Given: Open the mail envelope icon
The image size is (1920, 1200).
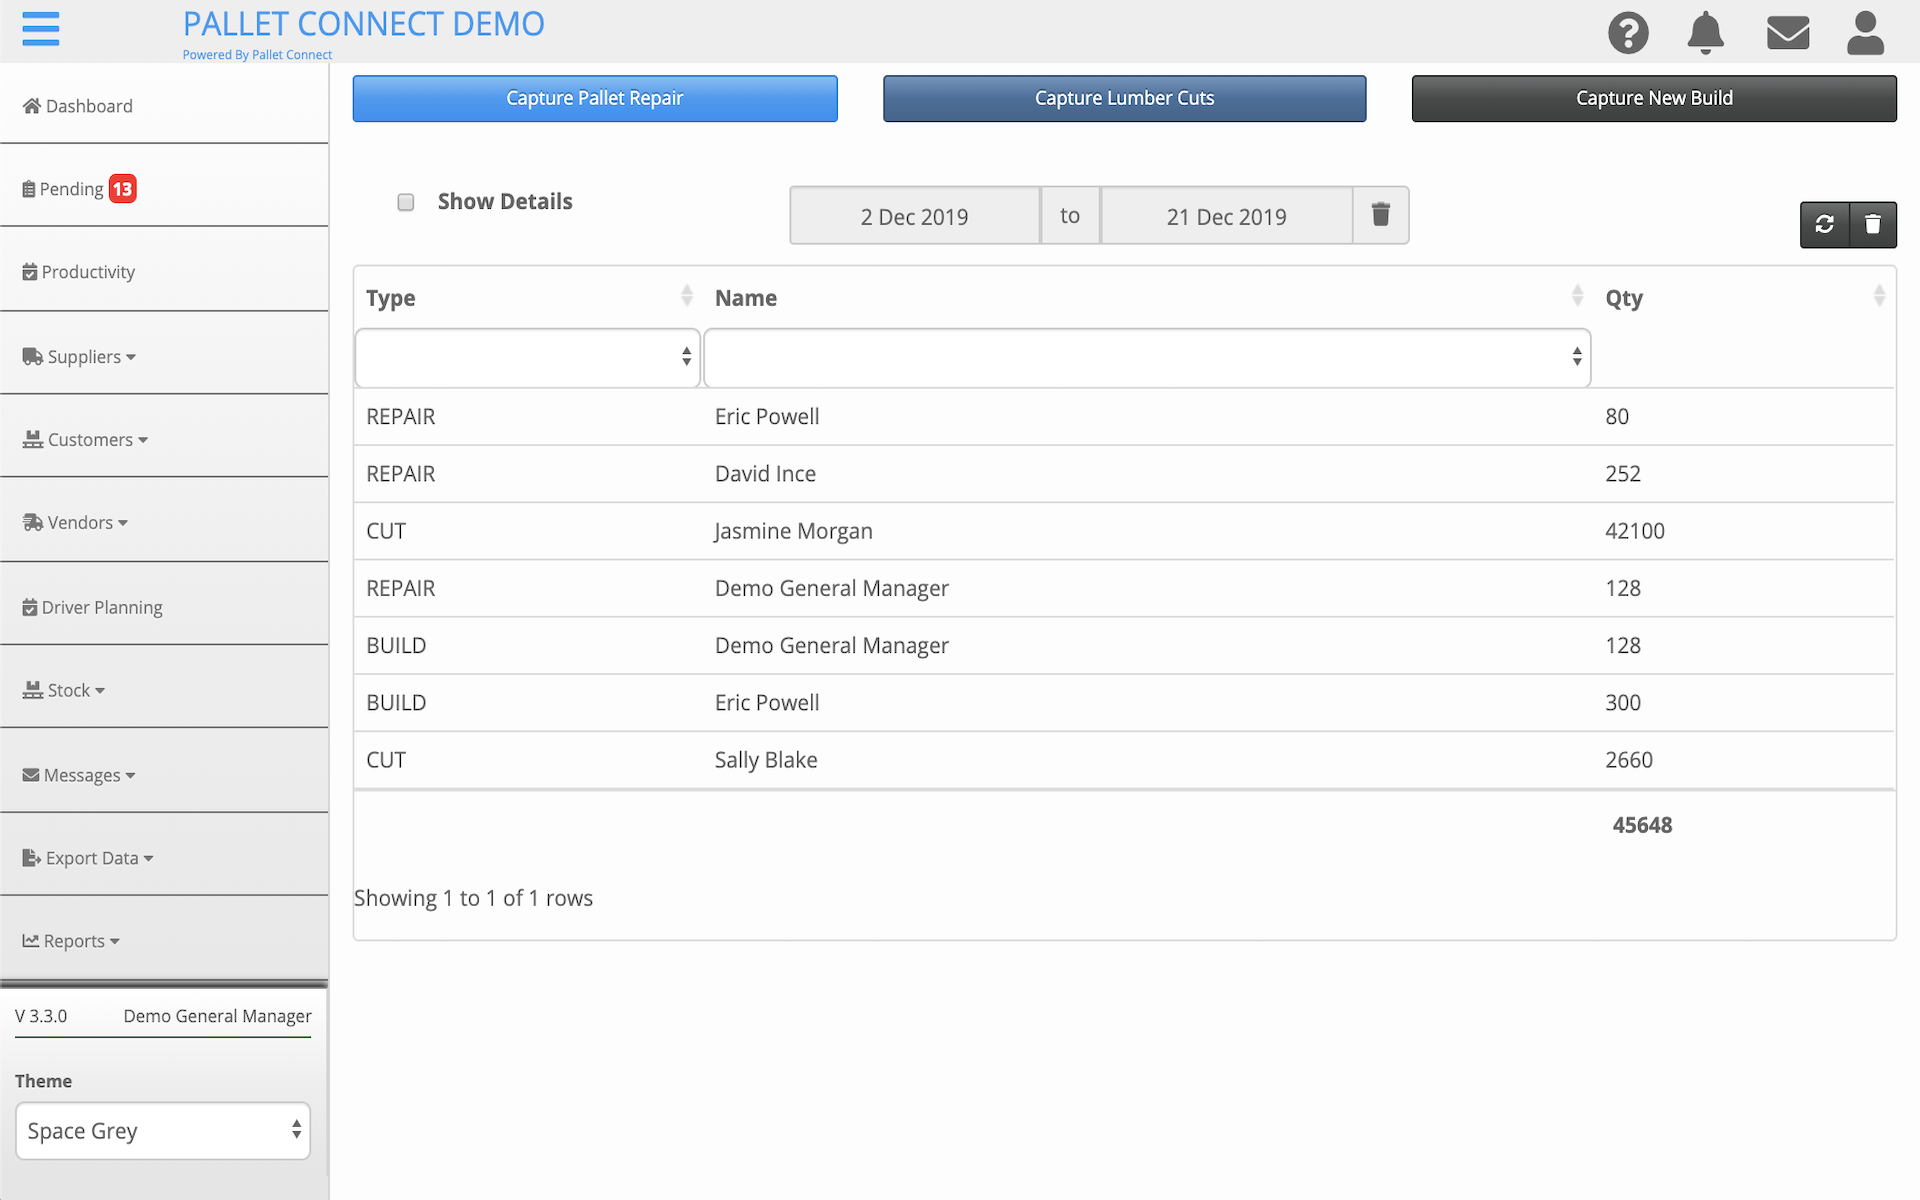Looking at the screenshot, I should 1787,33.
